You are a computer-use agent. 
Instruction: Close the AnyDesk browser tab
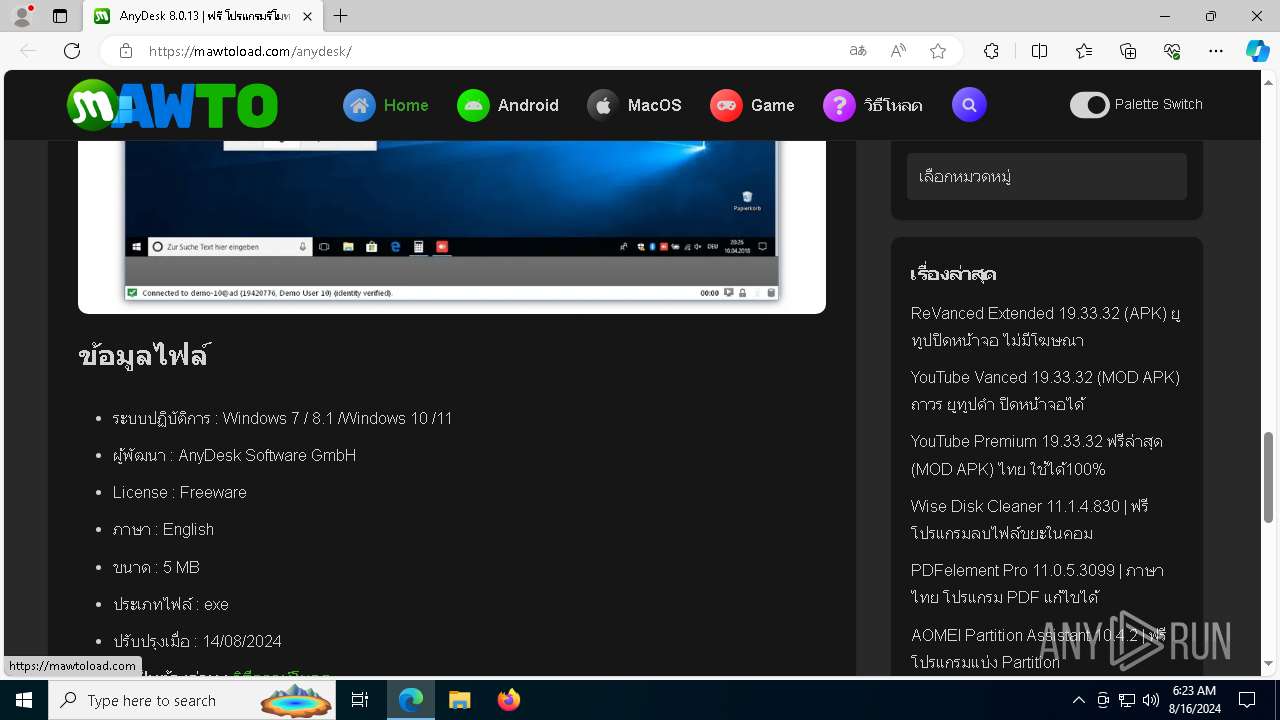(307, 16)
